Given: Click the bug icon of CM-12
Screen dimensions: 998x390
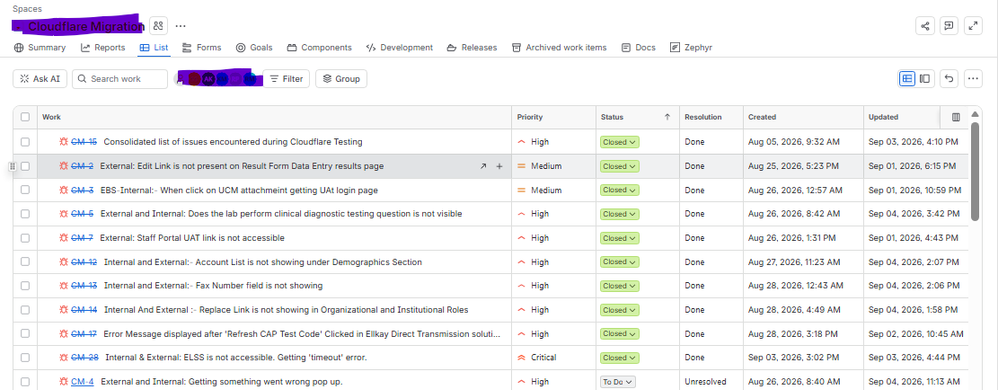Looking at the screenshot, I should coord(64,261).
